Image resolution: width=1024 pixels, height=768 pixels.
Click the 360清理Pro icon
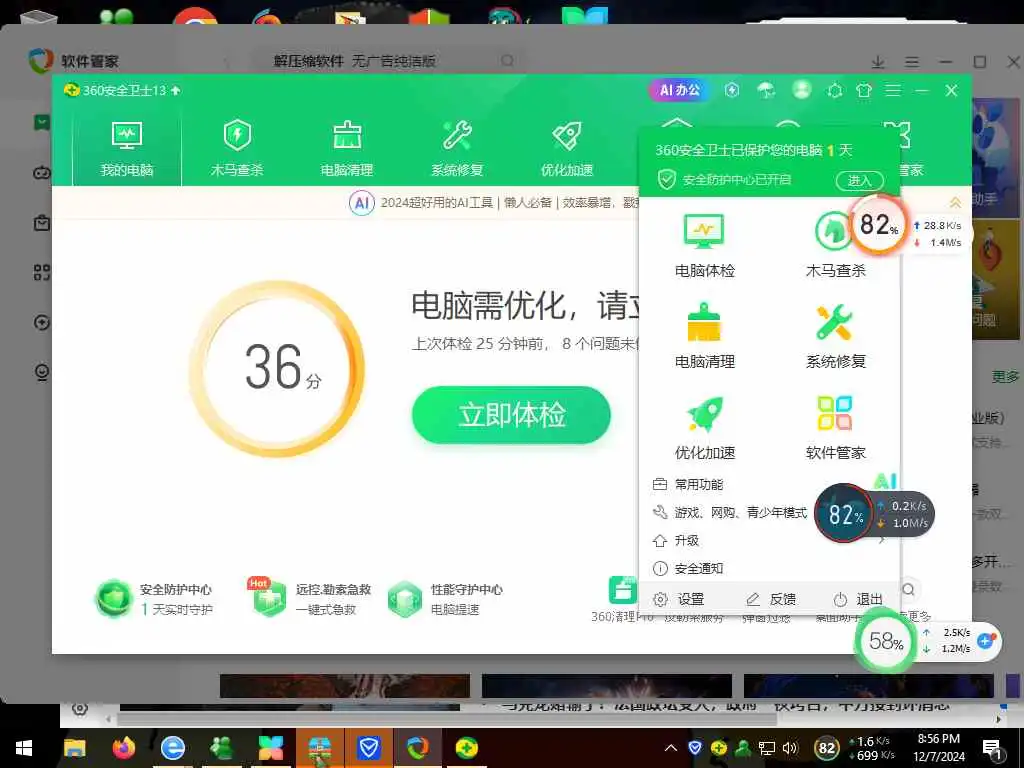[622, 590]
